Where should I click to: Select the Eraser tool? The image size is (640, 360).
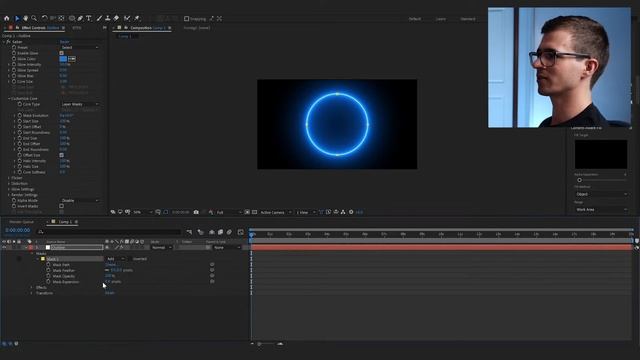[116, 18]
